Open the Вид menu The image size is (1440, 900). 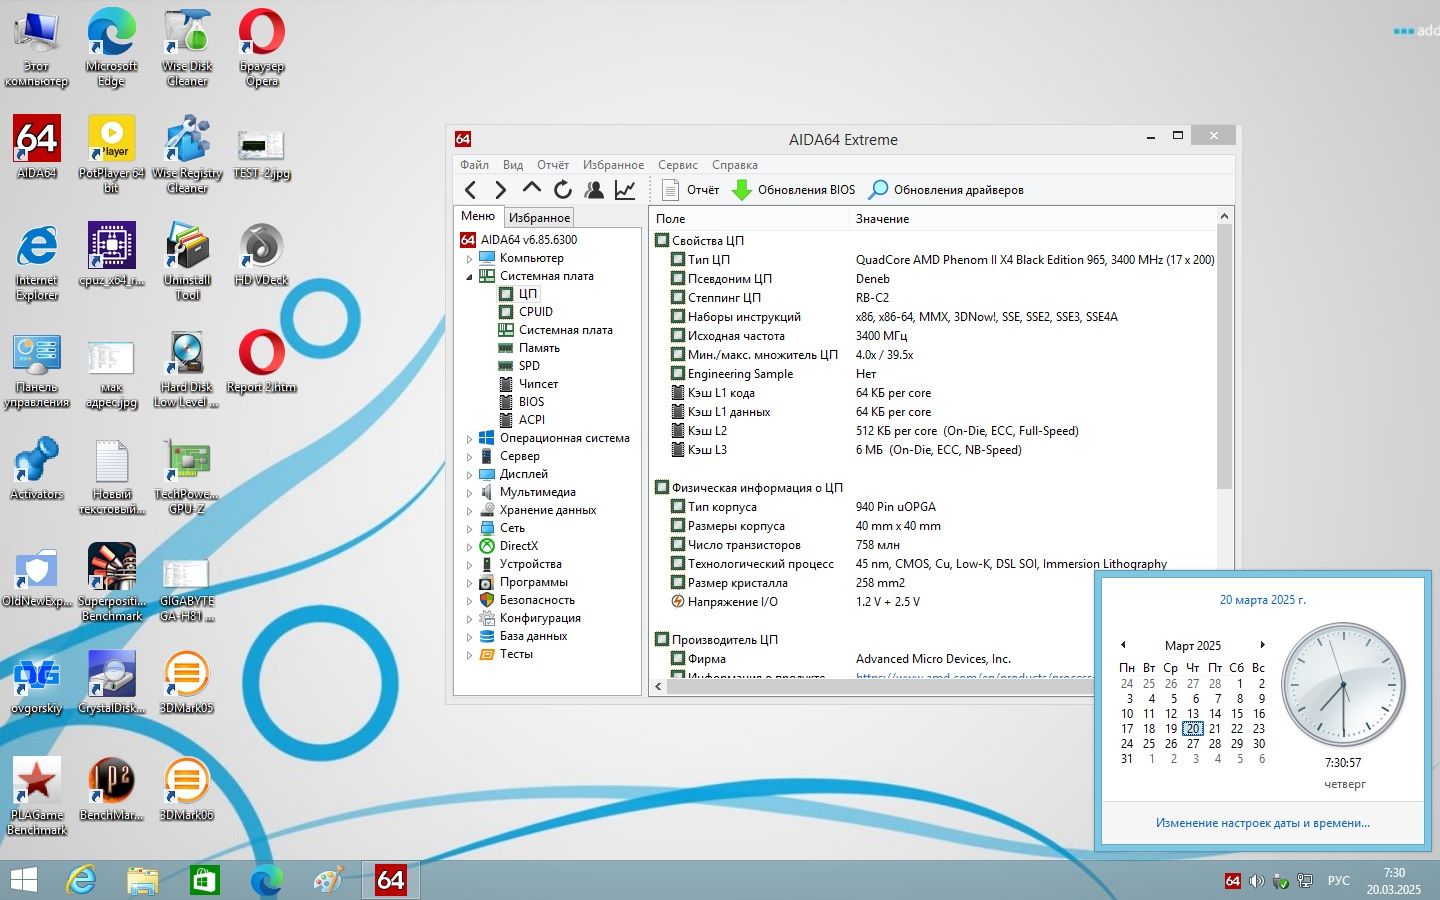pos(513,165)
